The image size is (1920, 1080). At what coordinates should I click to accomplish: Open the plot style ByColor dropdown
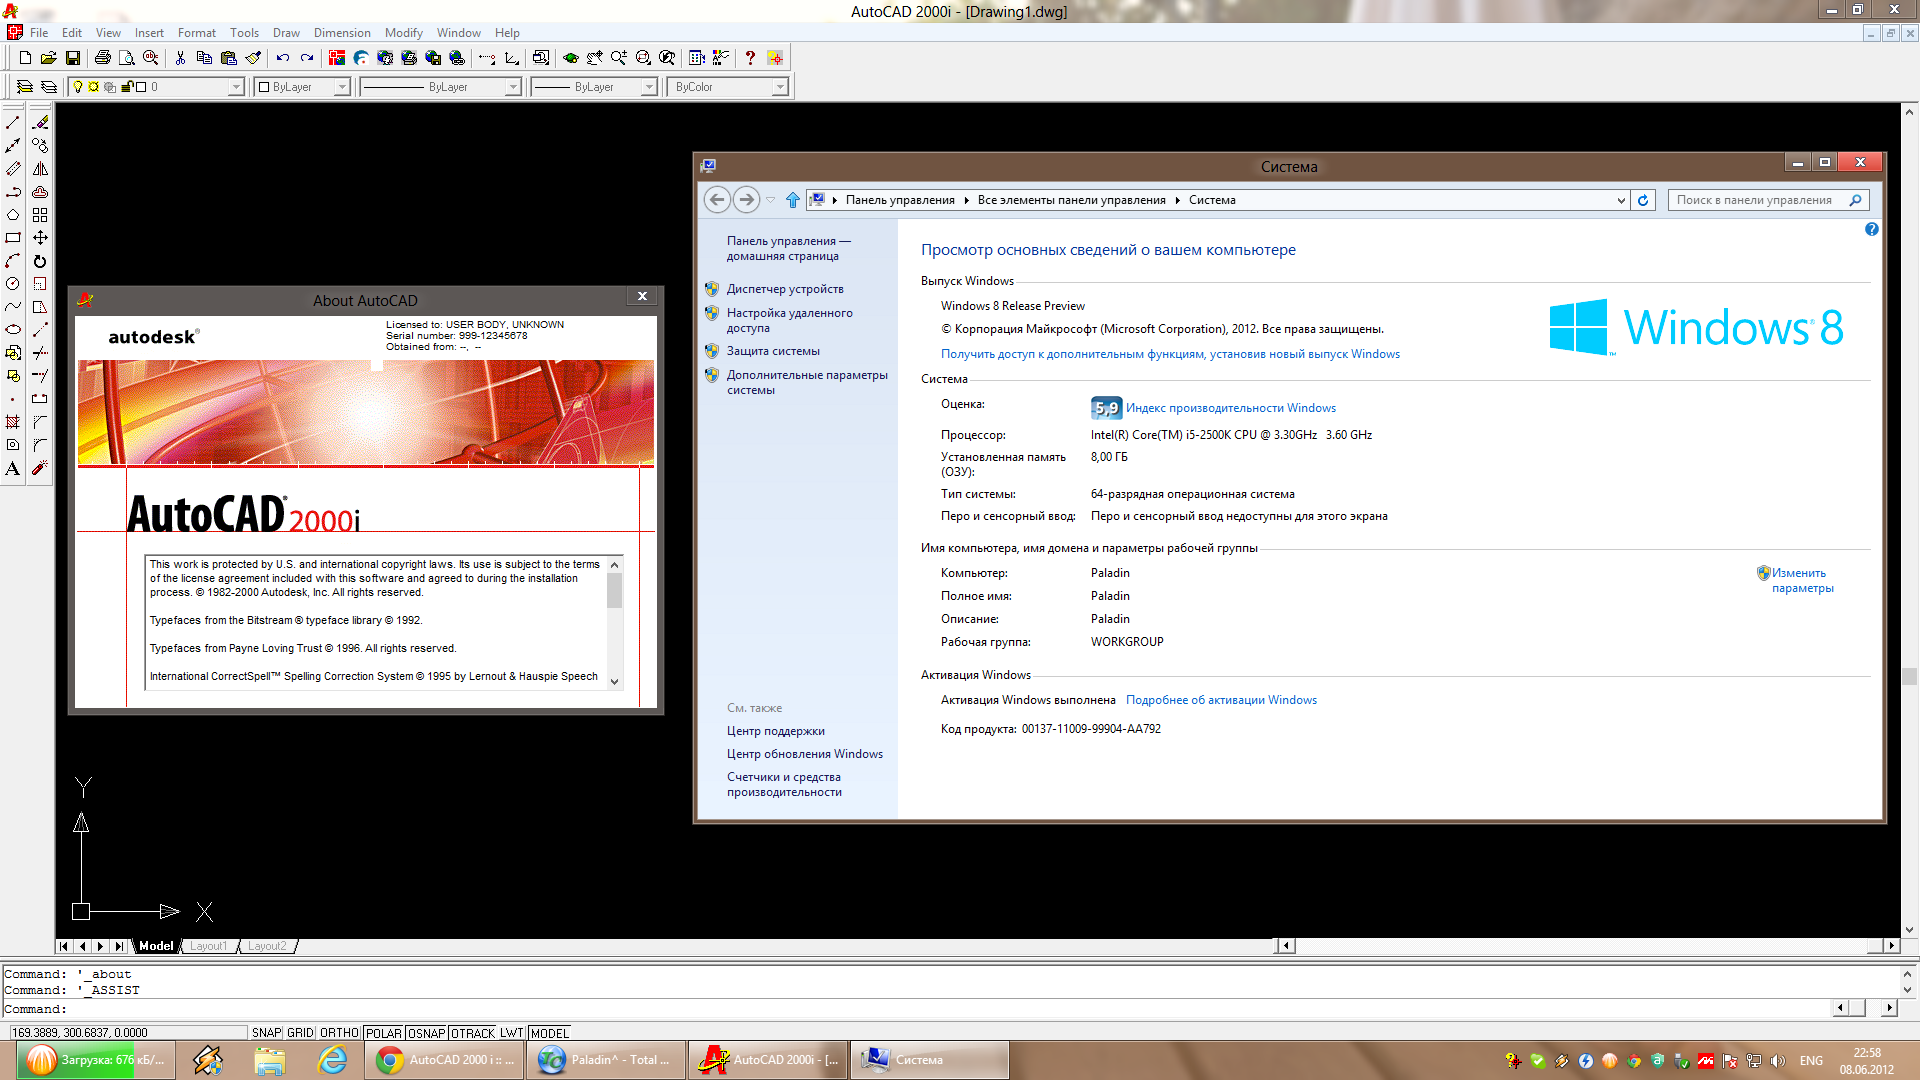(780, 87)
